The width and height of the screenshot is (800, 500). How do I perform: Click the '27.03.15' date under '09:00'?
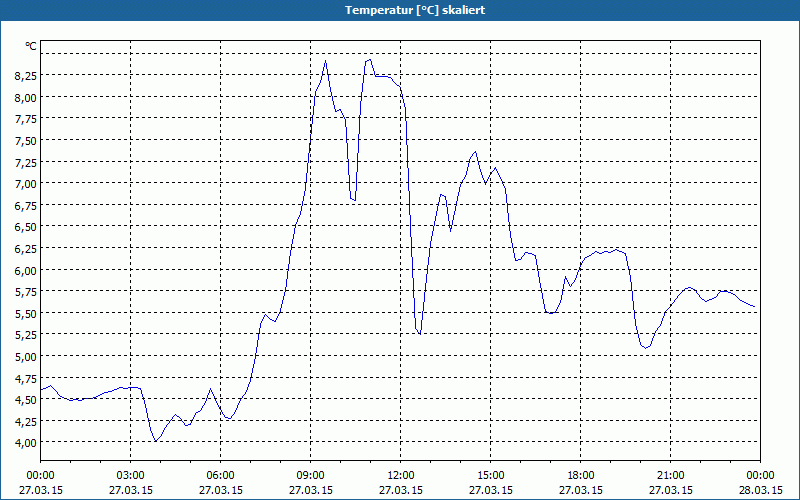pyautogui.click(x=311, y=490)
